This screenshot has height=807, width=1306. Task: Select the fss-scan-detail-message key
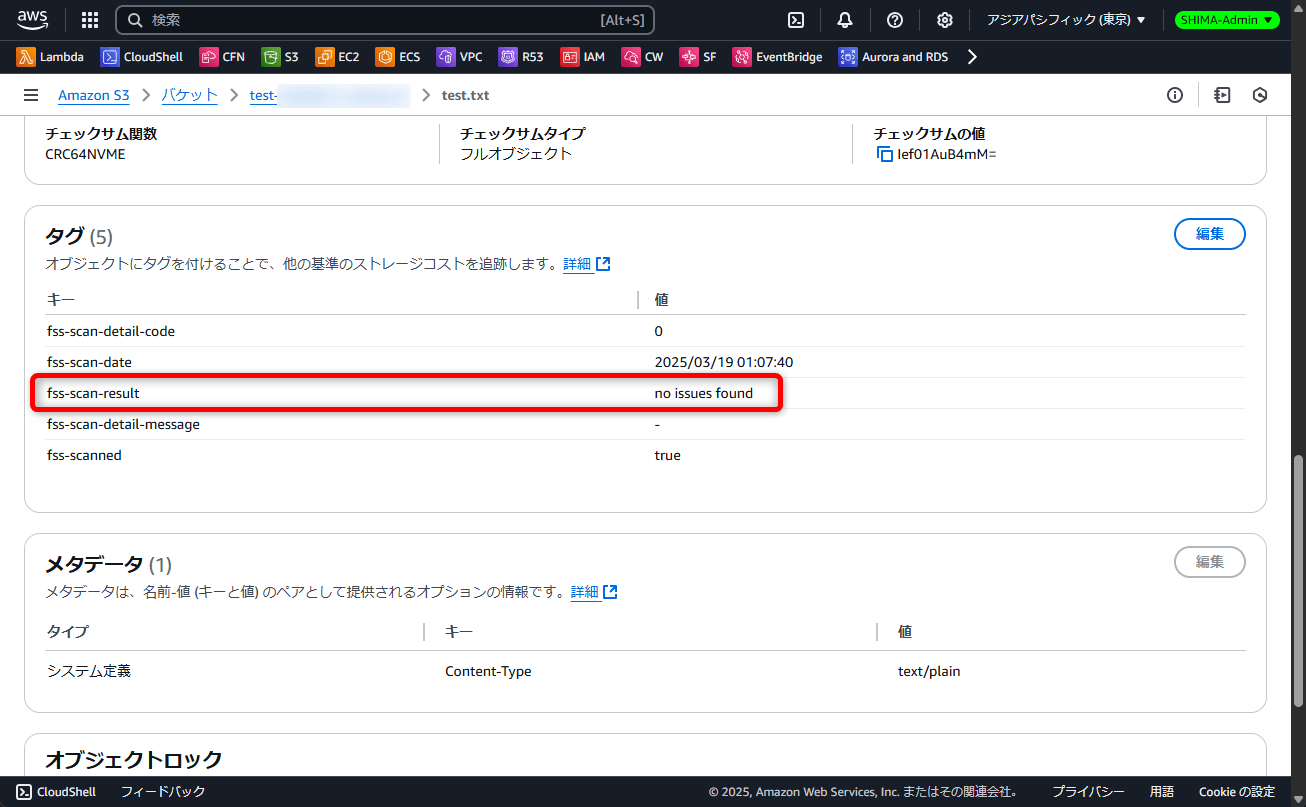(x=123, y=424)
